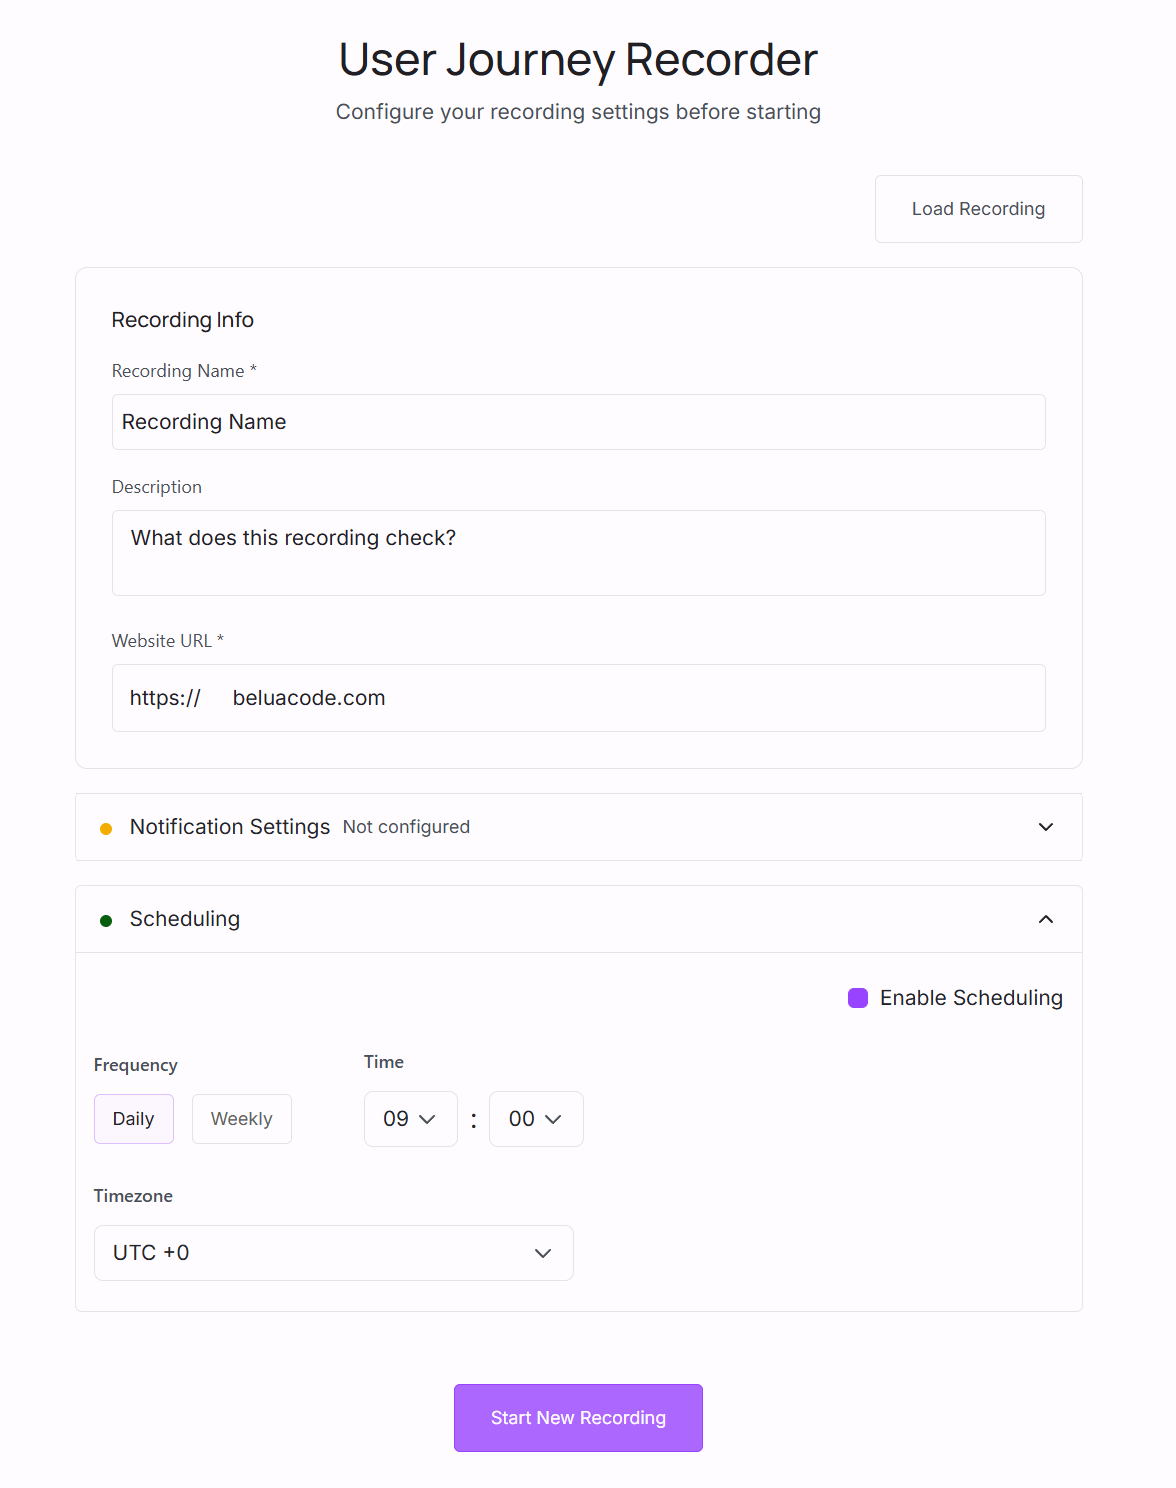Start a new recording
1176x1488 pixels.
(578, 1417)
